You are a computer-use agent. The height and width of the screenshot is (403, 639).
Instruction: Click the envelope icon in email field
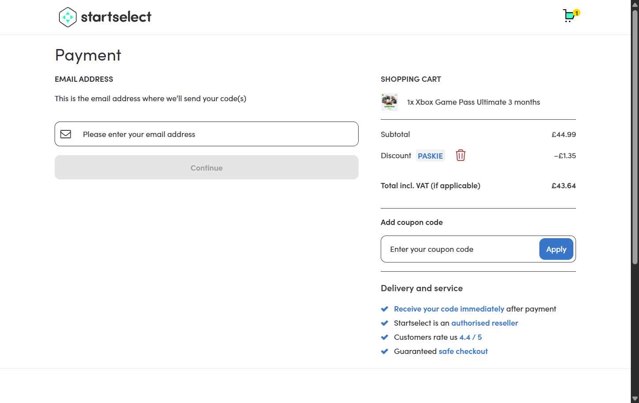[66, 134]
